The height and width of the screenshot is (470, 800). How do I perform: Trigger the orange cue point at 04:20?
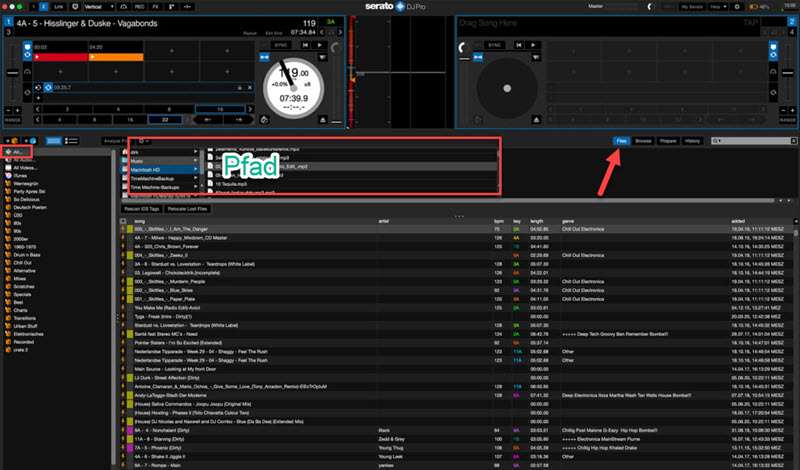(116, 57)
